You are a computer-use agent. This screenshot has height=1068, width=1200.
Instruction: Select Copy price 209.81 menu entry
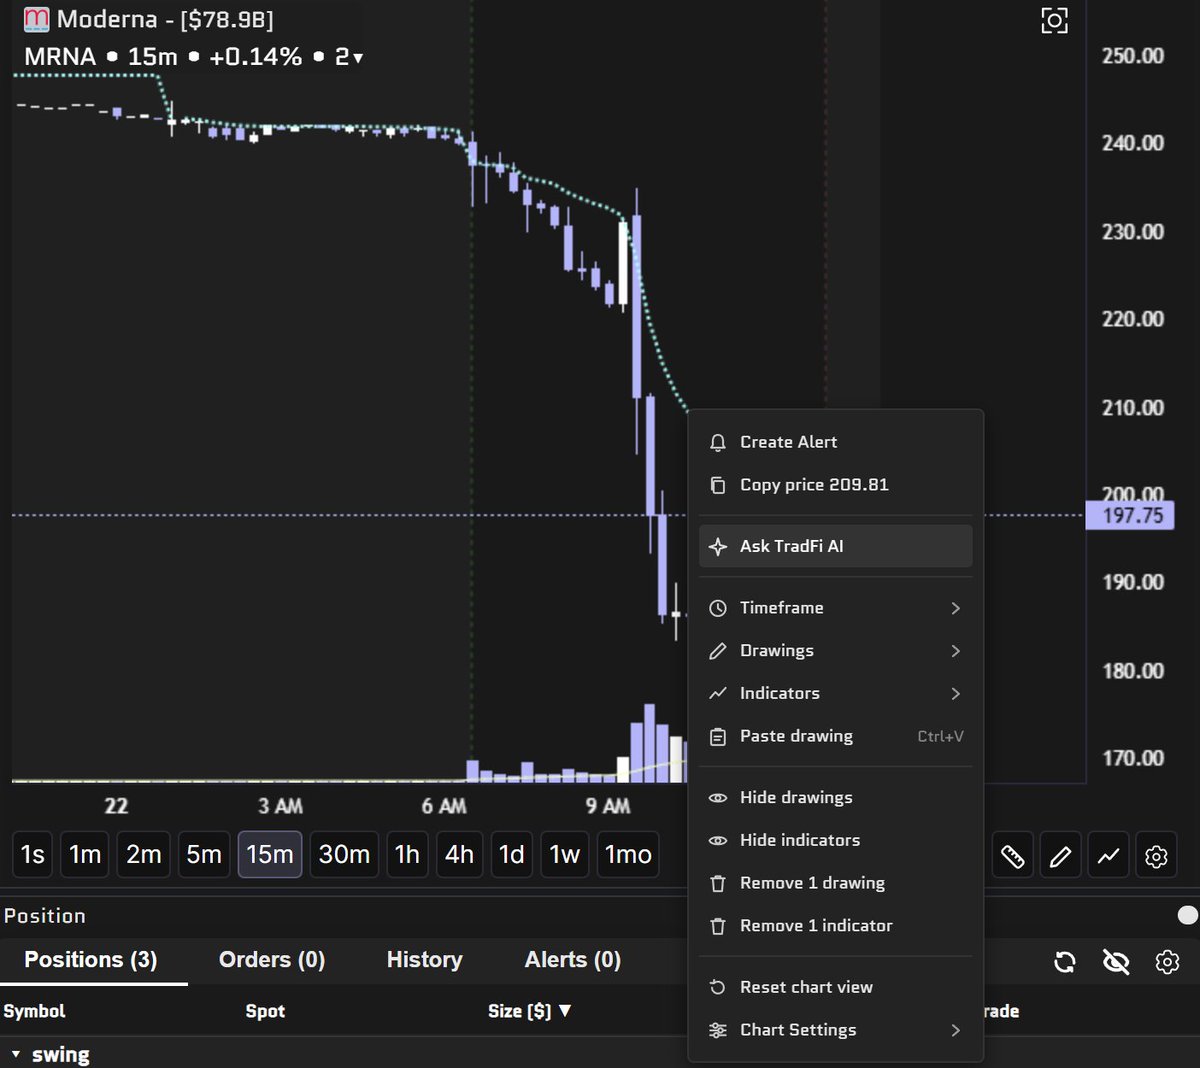pyautogui.click(x=836, y=485)
